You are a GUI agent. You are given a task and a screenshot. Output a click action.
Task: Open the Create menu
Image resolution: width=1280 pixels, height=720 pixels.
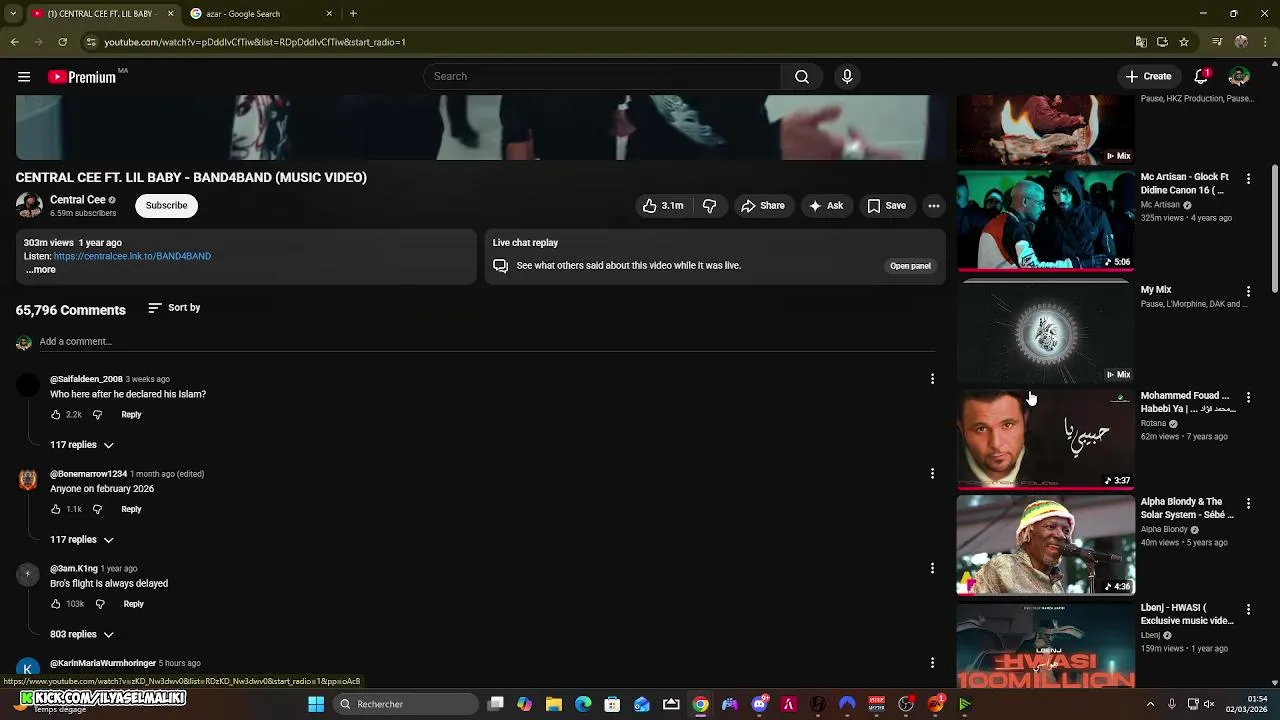[x=1148, y=77]
